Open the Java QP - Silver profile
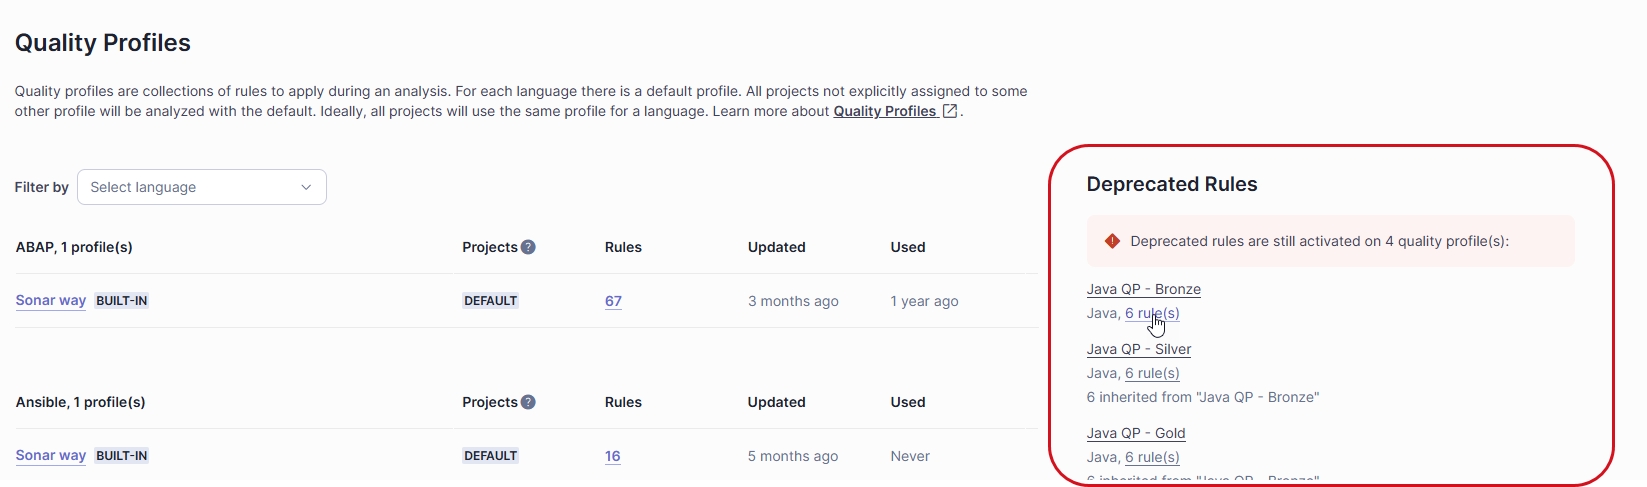 1138,349
